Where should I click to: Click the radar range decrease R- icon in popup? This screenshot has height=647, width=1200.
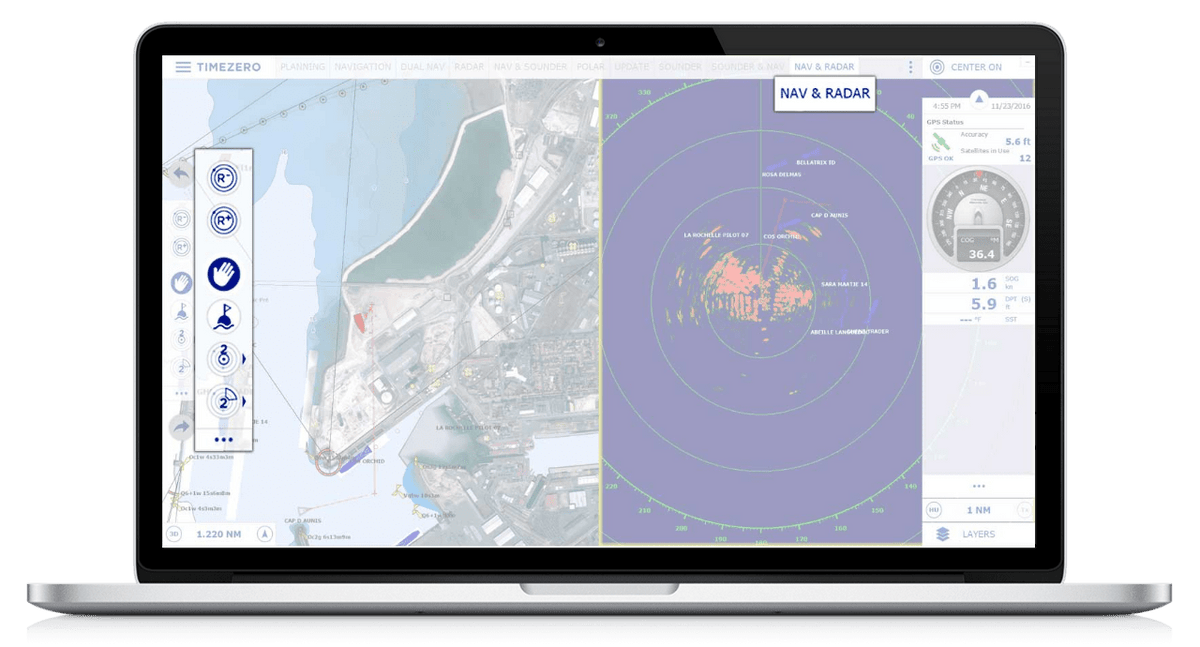coord(223,179)
